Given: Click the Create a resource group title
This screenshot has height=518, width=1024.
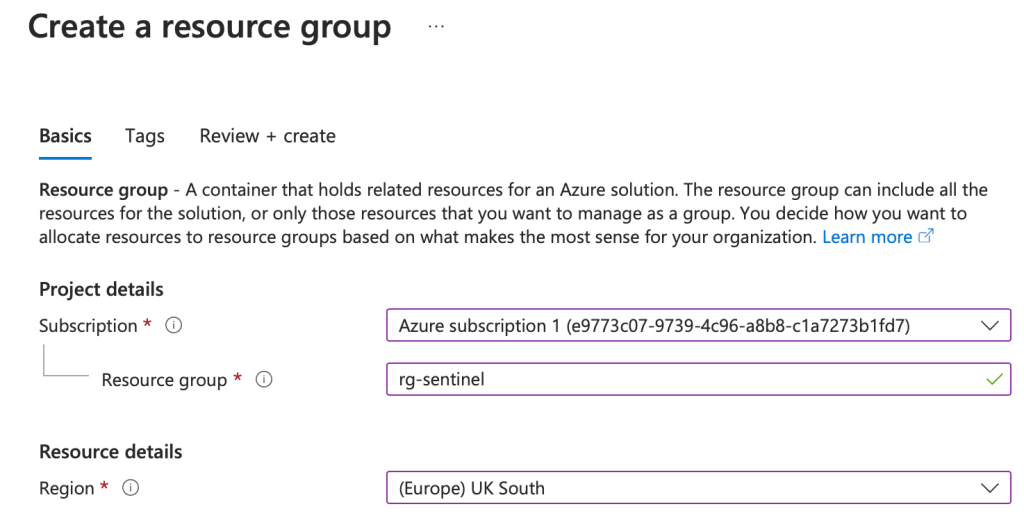Looking at the screenshot, I should pyautogui.click(x=209, y=27).
